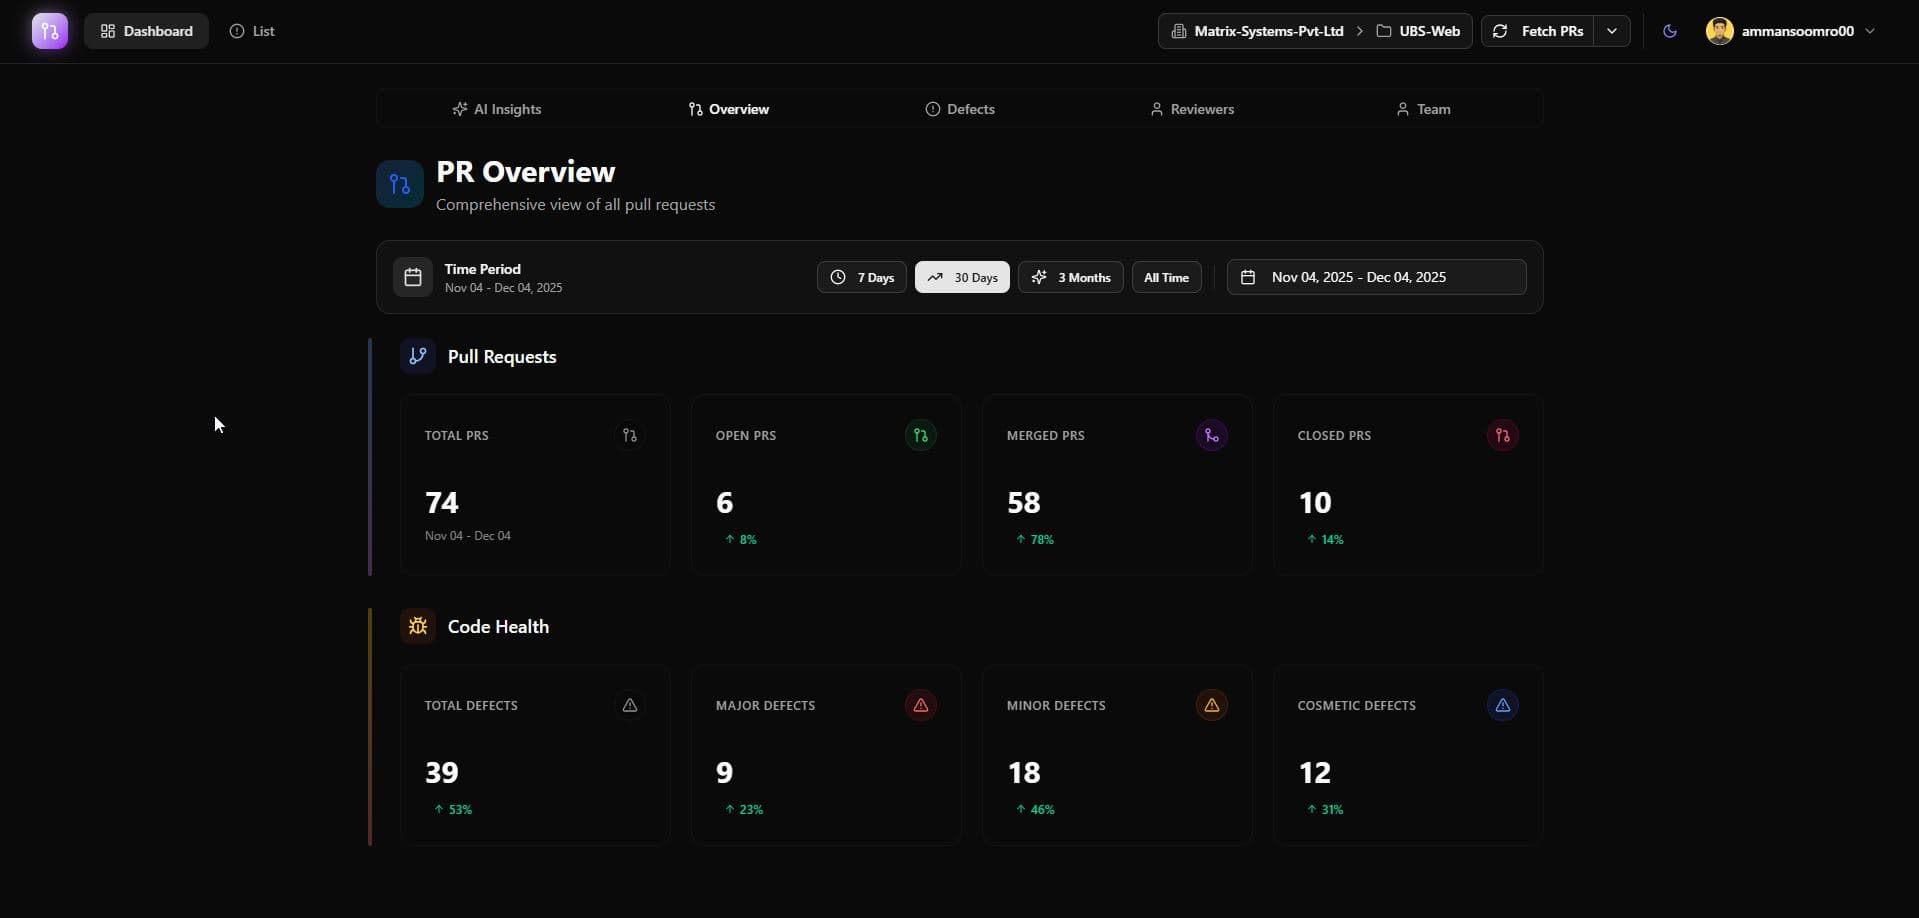Expand the Fetch PRs dropdown arrow
Viewport: 1919px width, 918px height.
(x=1612, y=31)
